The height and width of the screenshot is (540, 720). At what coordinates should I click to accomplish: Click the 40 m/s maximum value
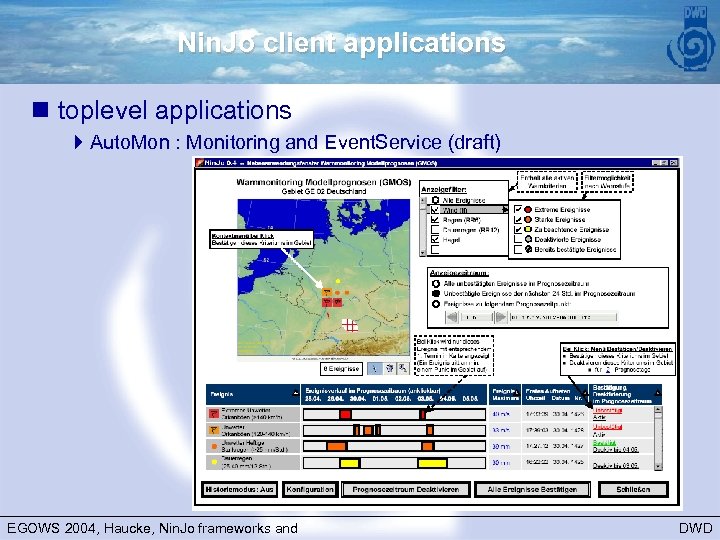coord(501,414)
